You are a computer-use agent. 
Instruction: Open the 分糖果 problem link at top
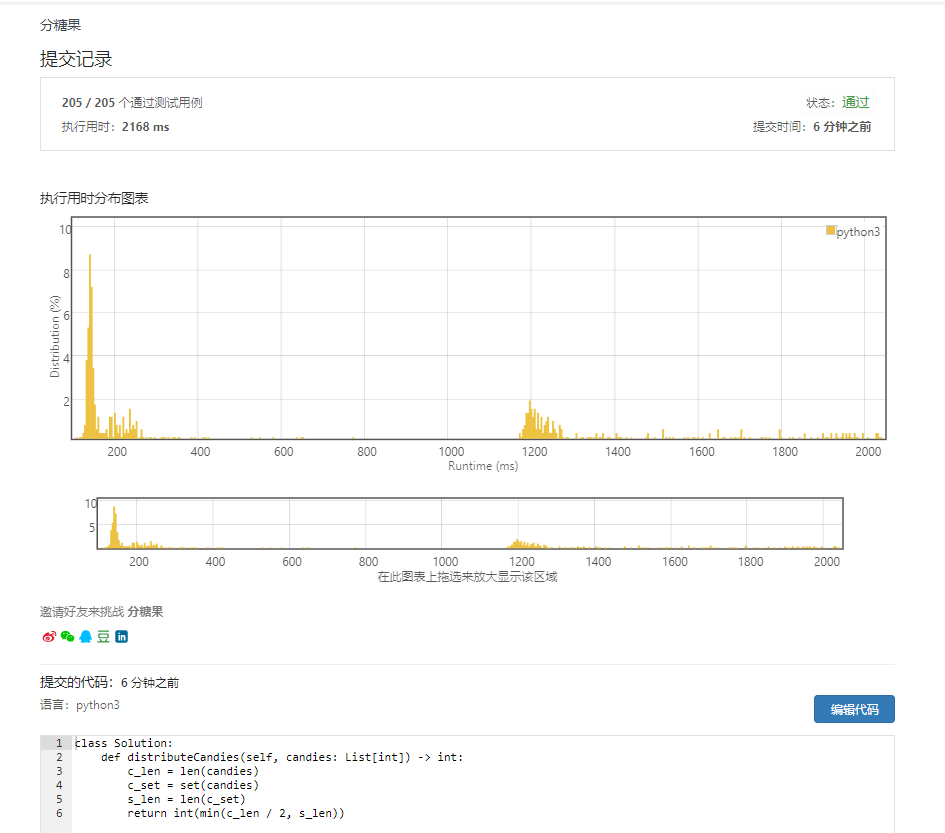(x=60, y=25)
